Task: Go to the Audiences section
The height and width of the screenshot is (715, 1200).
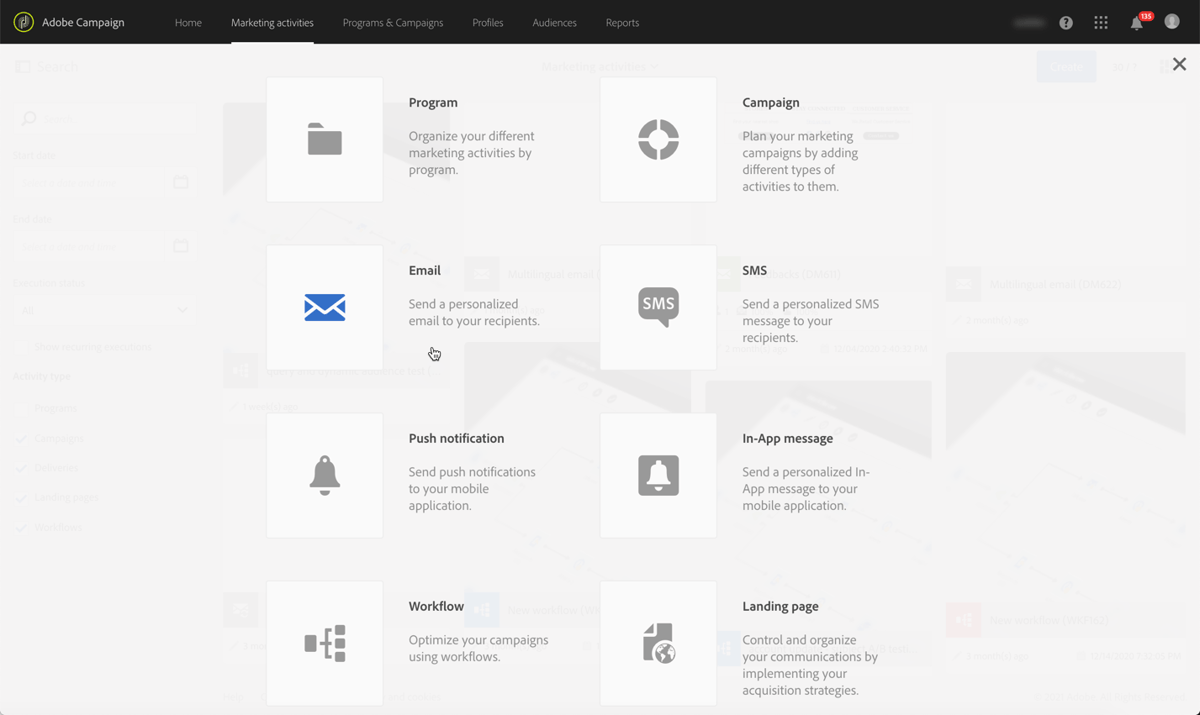Action: click(554, 22)
